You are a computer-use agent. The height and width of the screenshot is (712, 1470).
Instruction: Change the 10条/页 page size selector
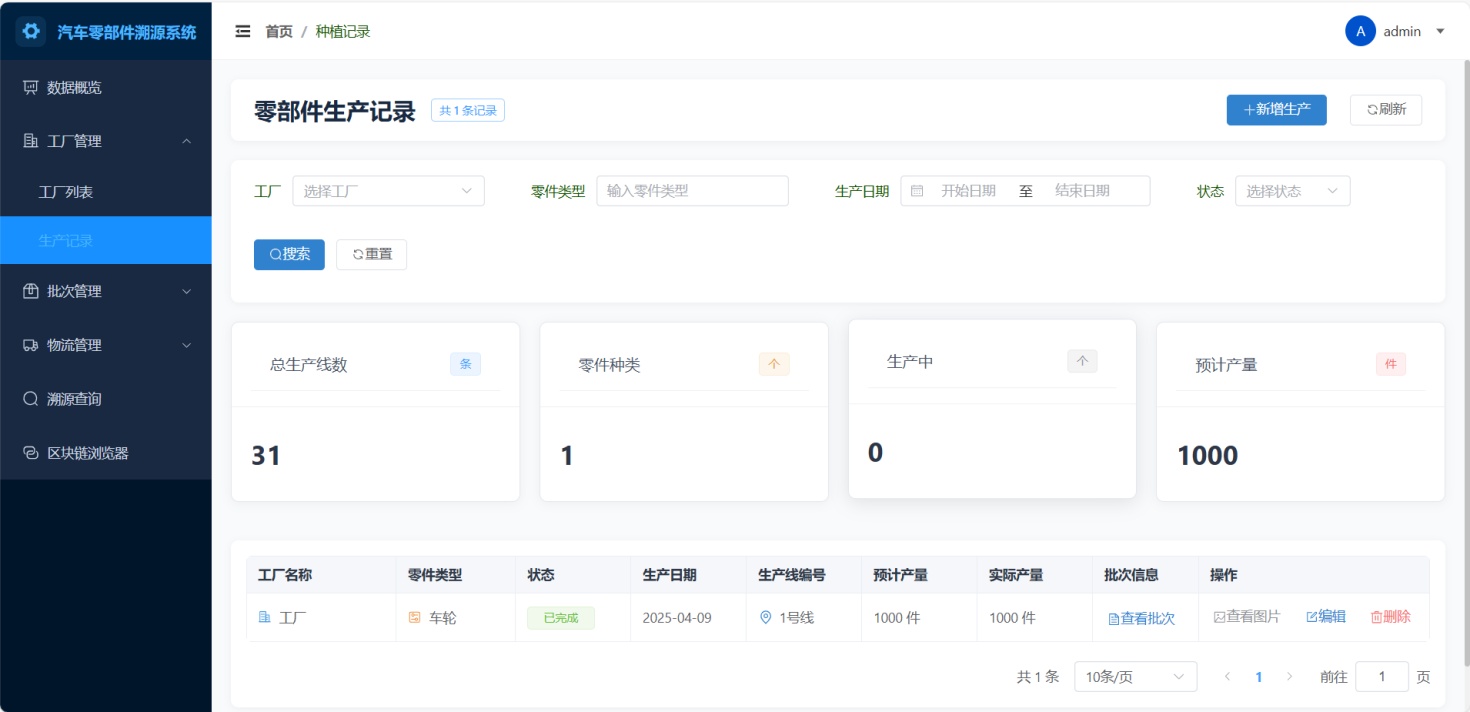point(1135,677)
